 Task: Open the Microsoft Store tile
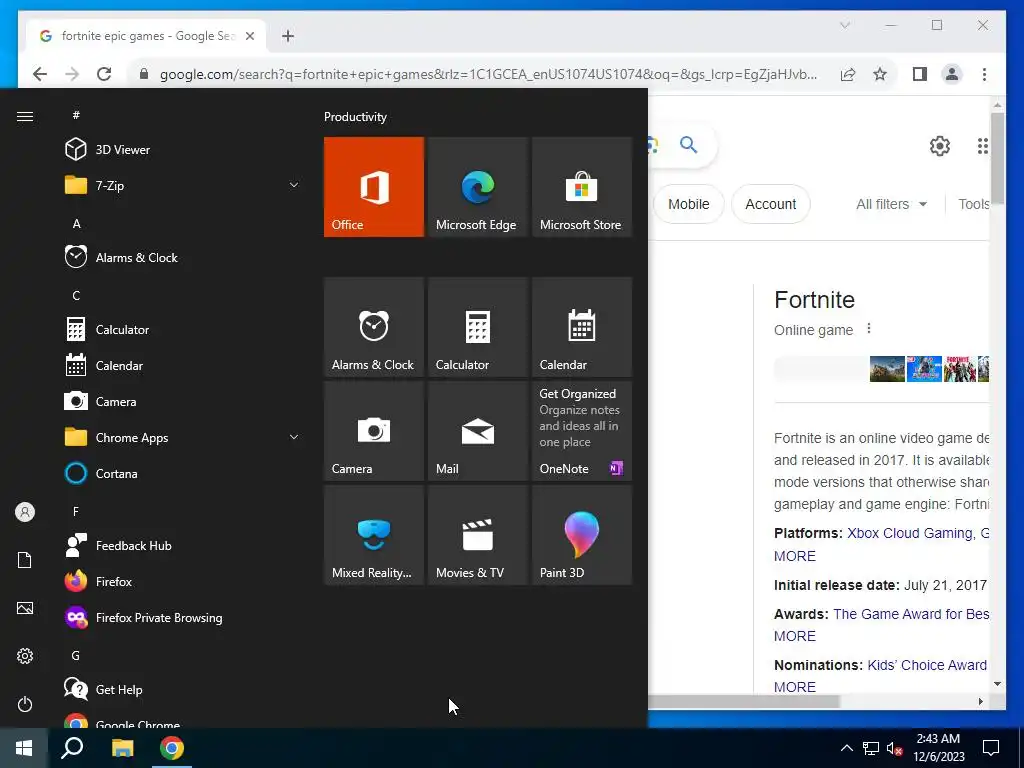[x=581, y=187]
